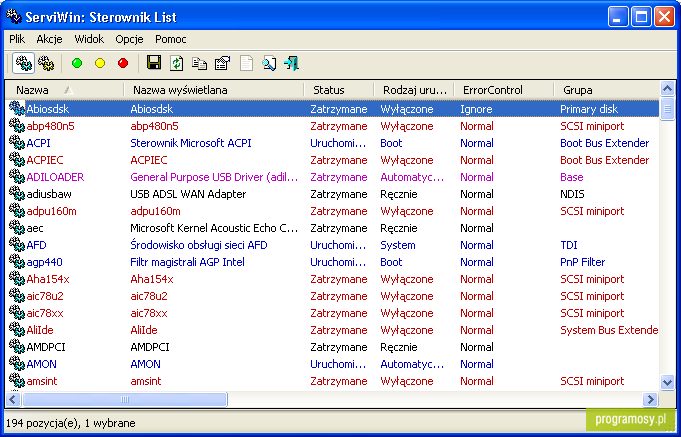Click the gear icon beside AFD

point(17,245)
